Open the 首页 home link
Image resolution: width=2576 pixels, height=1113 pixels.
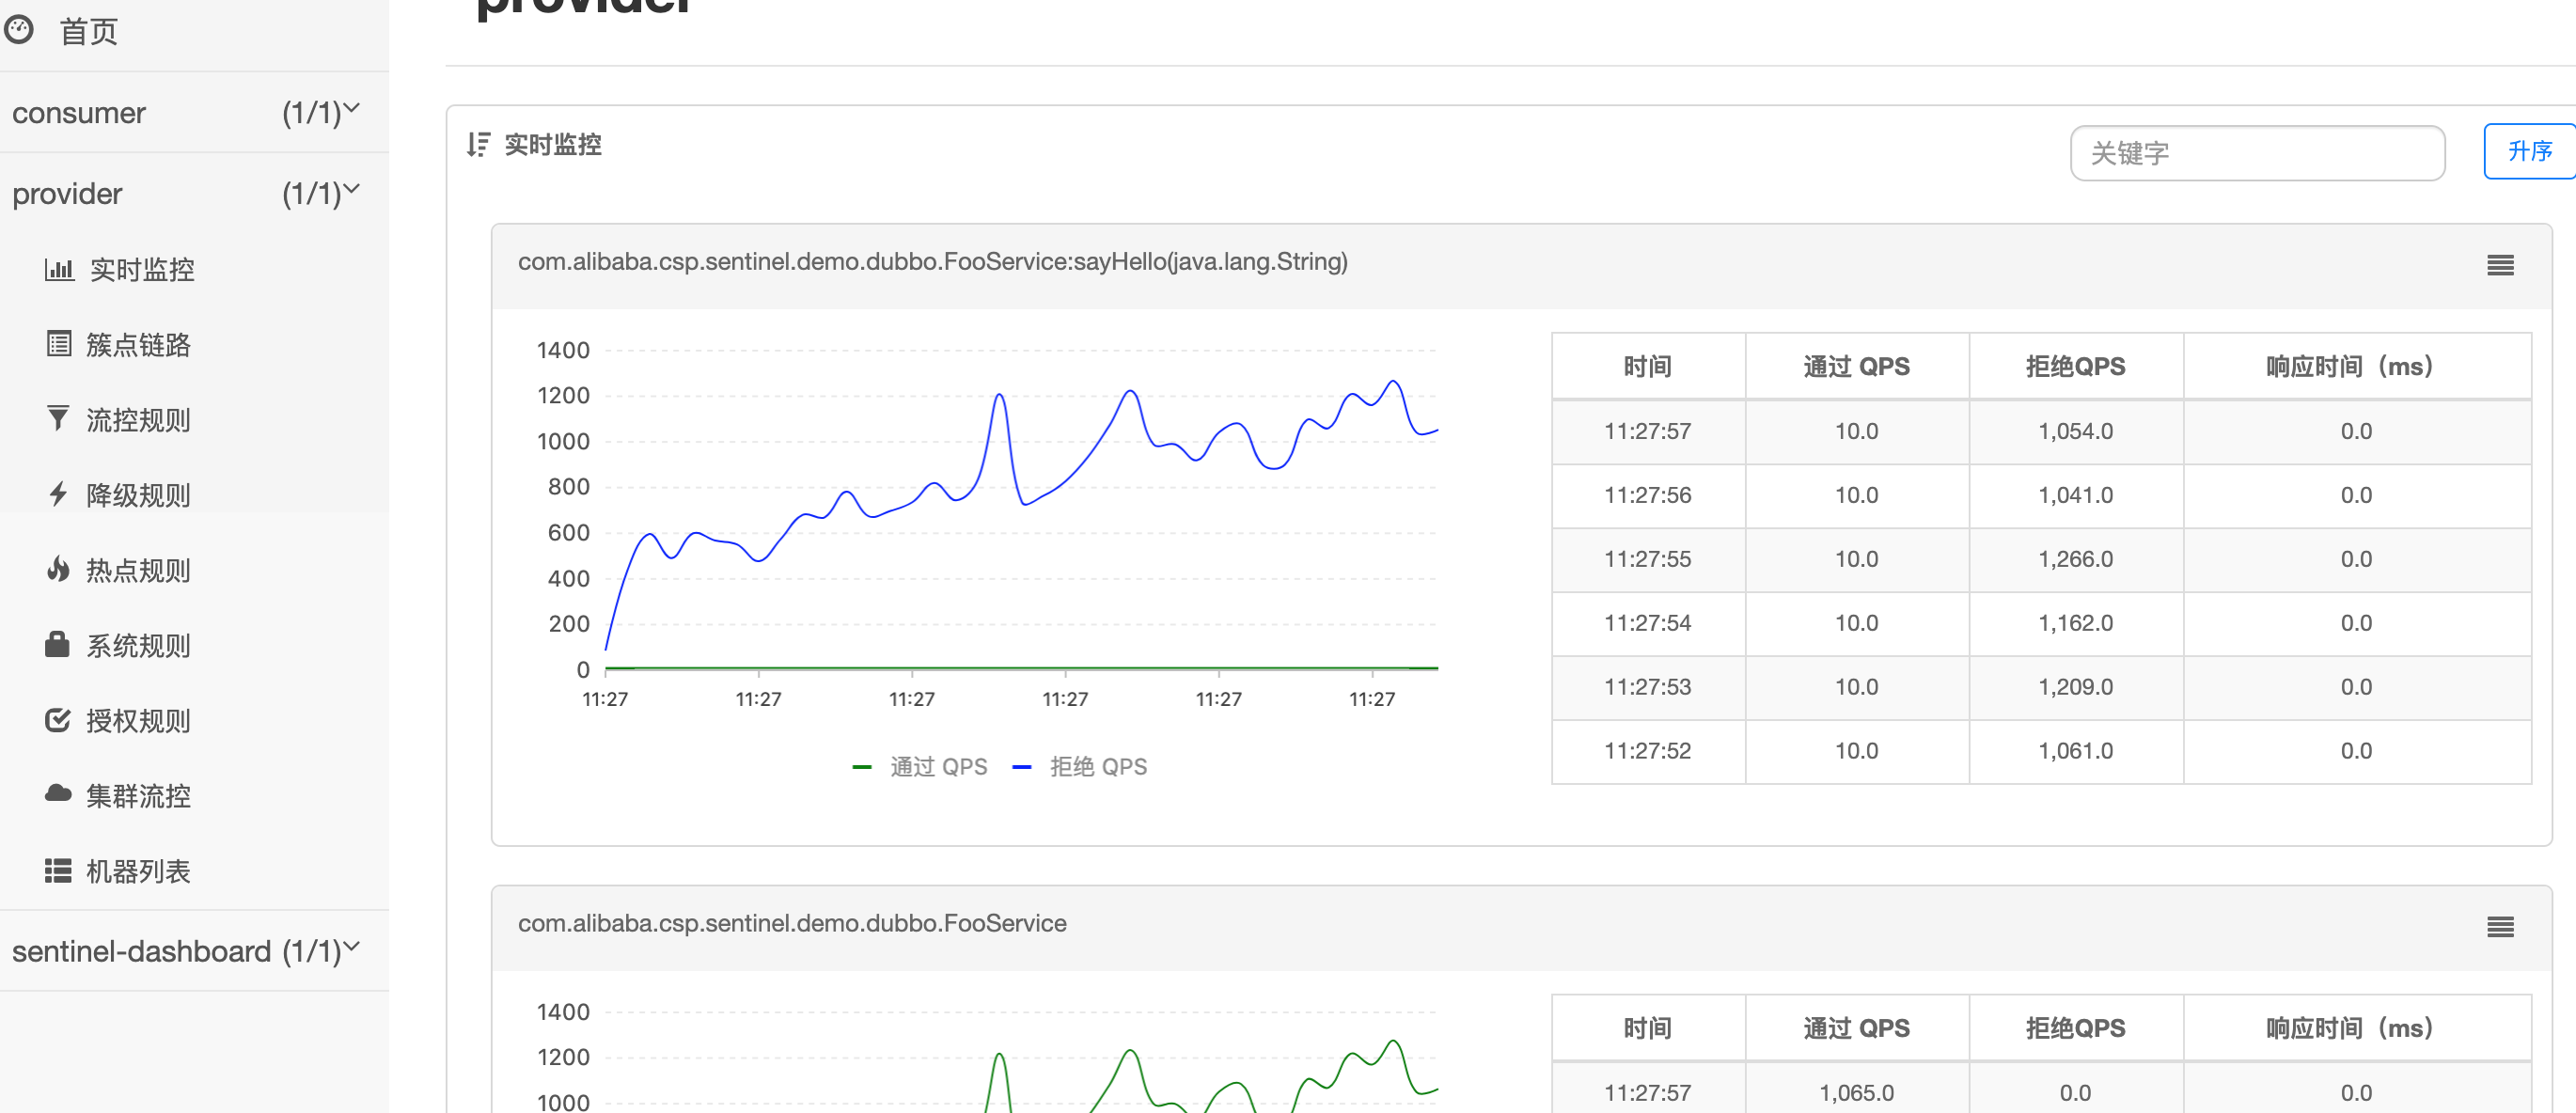88,32
